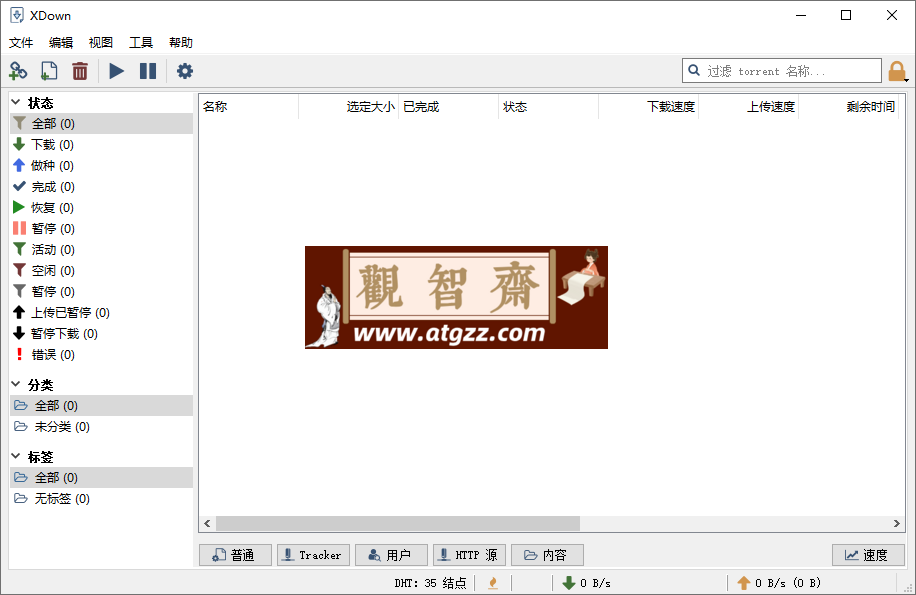Screen dimensions: 916x595
Task: Open the 编辑 menu
Action: [61, 43]
